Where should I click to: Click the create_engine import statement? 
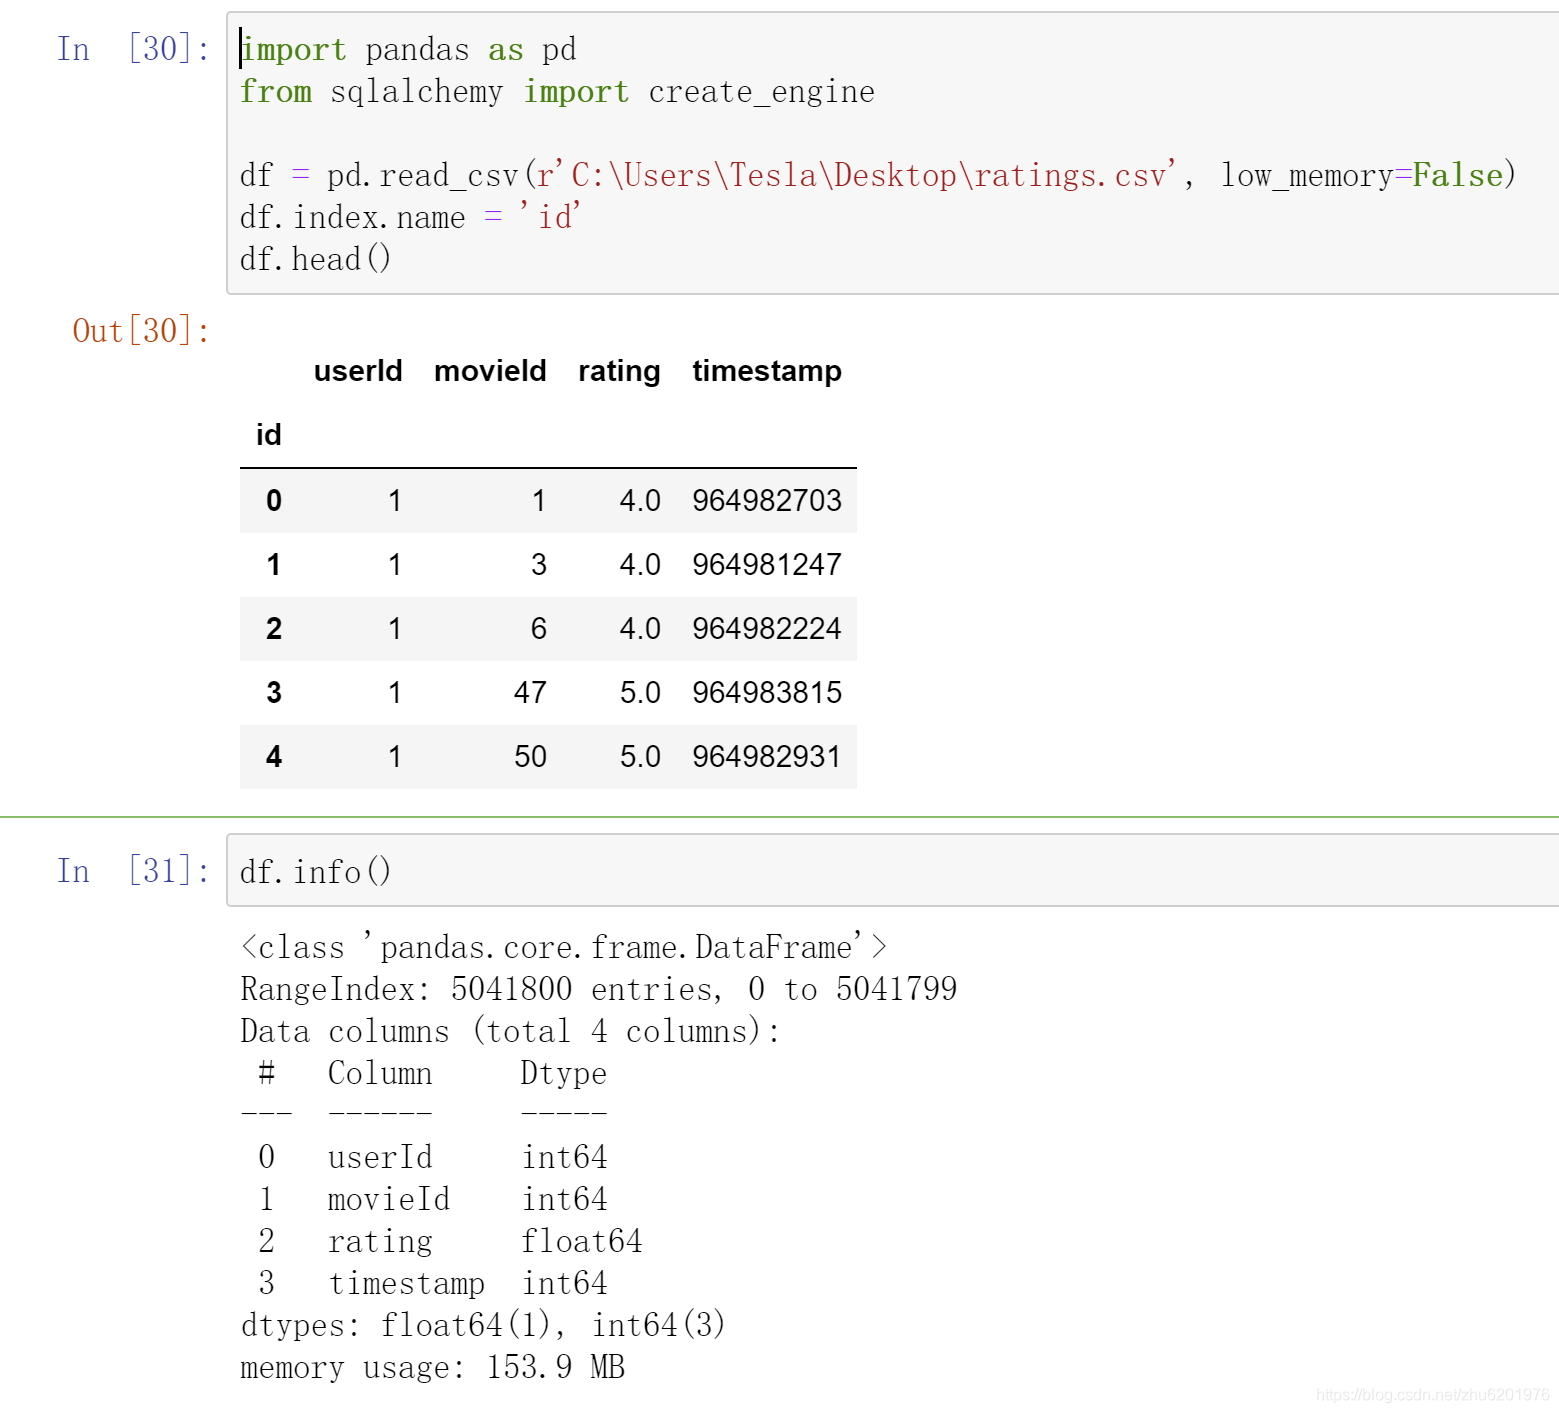point(556,91)
